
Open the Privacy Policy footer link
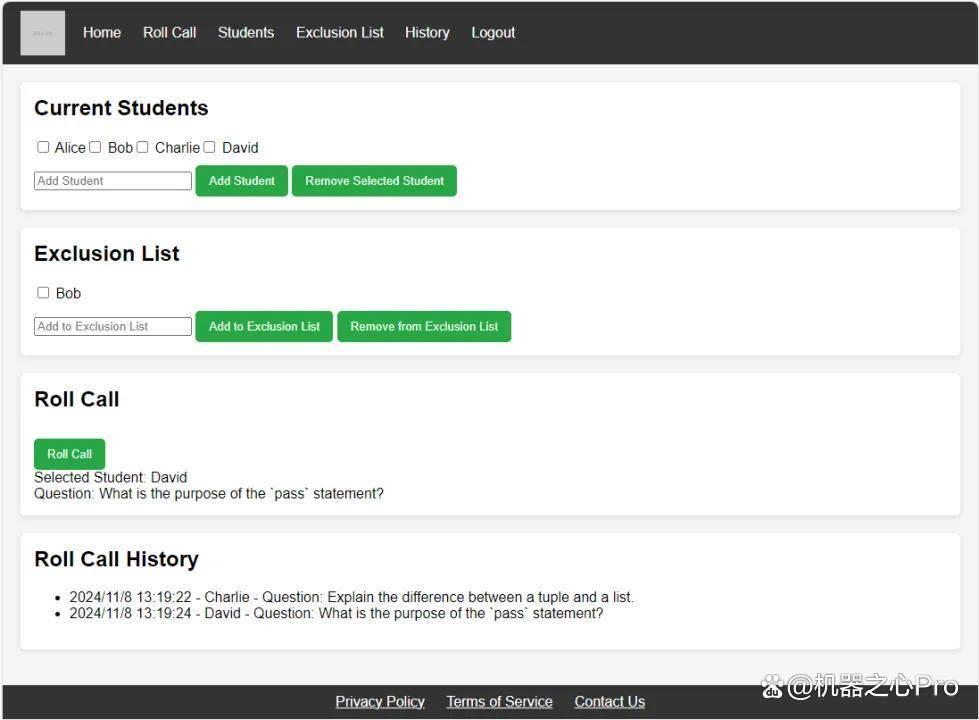point(380,701)
